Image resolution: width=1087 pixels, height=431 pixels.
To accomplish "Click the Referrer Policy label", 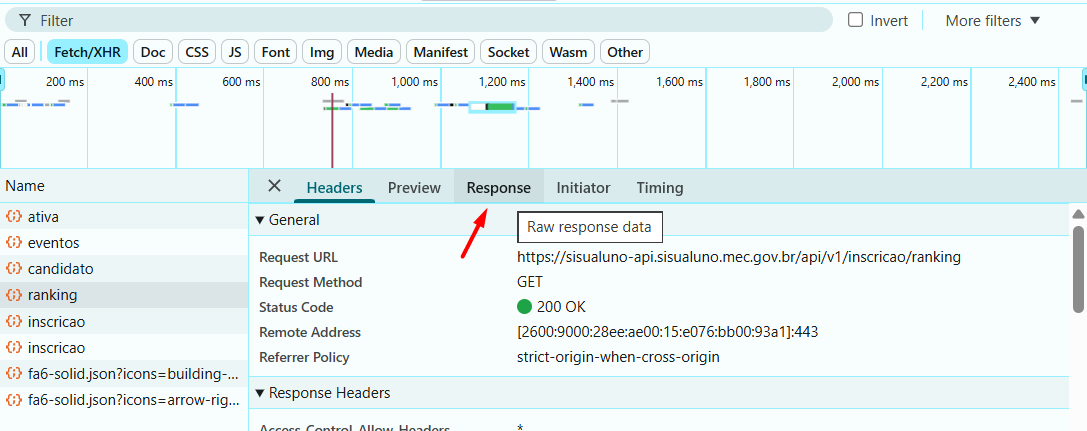I will coord(304,358).
